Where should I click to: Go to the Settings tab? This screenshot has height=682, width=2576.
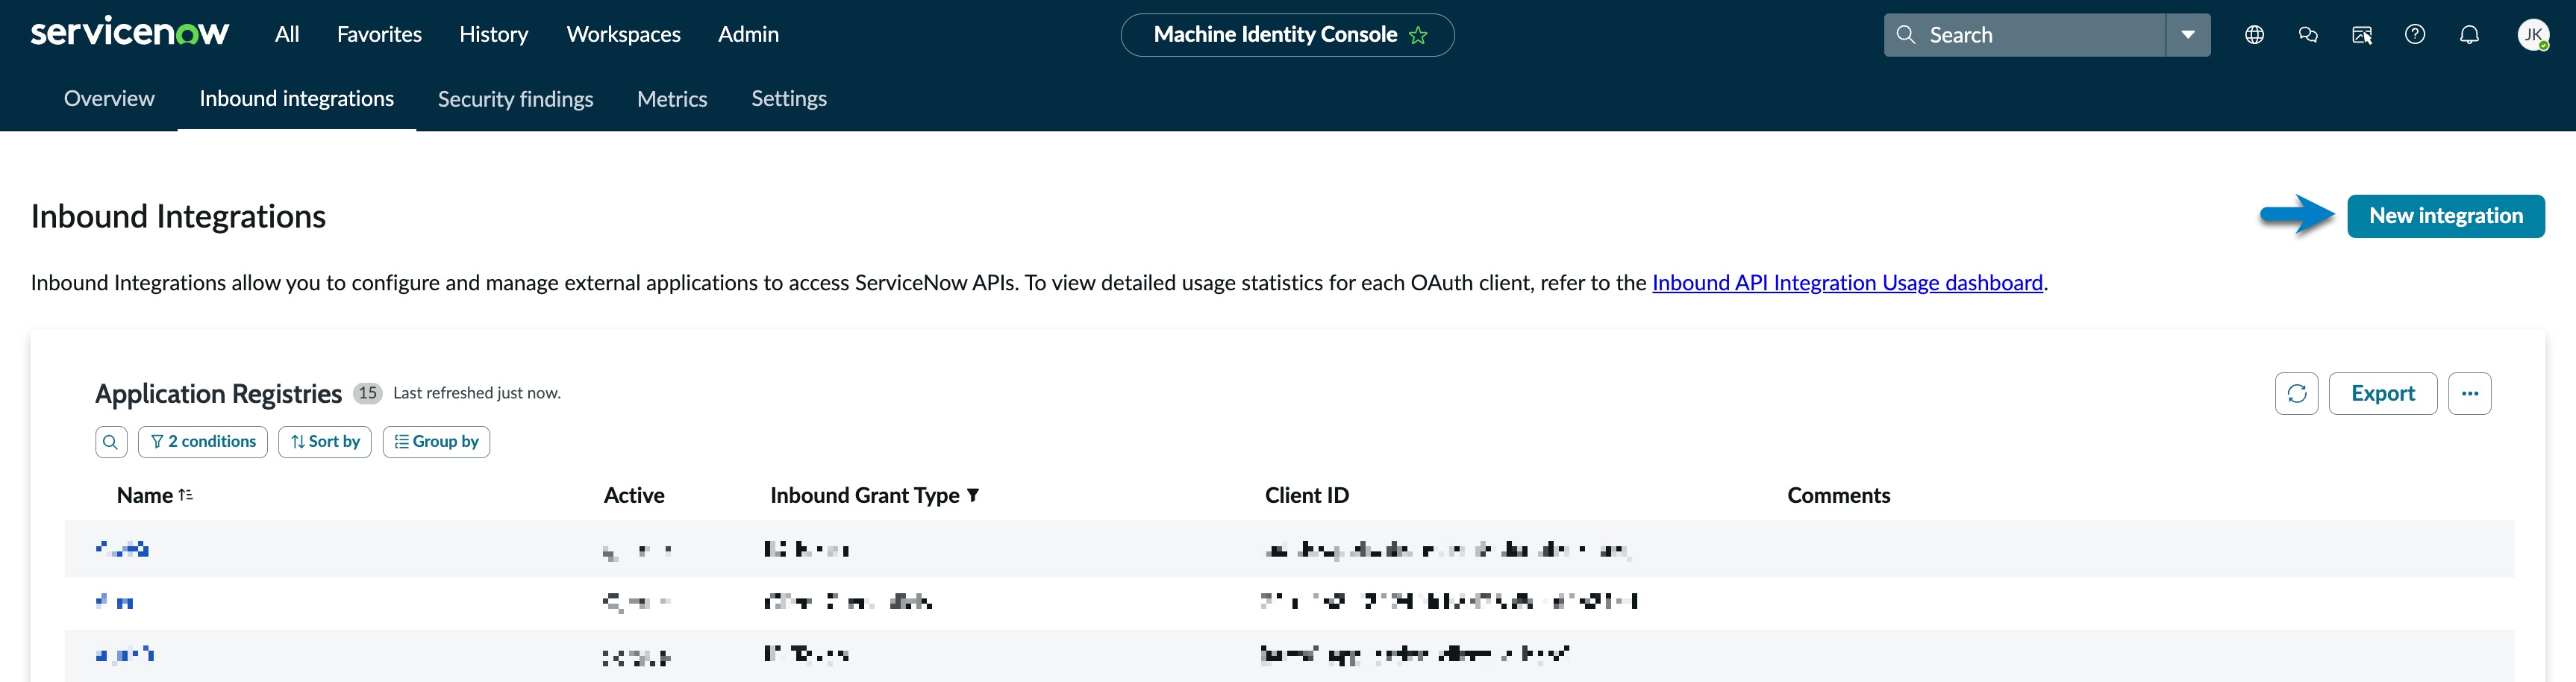pos(789,98)
